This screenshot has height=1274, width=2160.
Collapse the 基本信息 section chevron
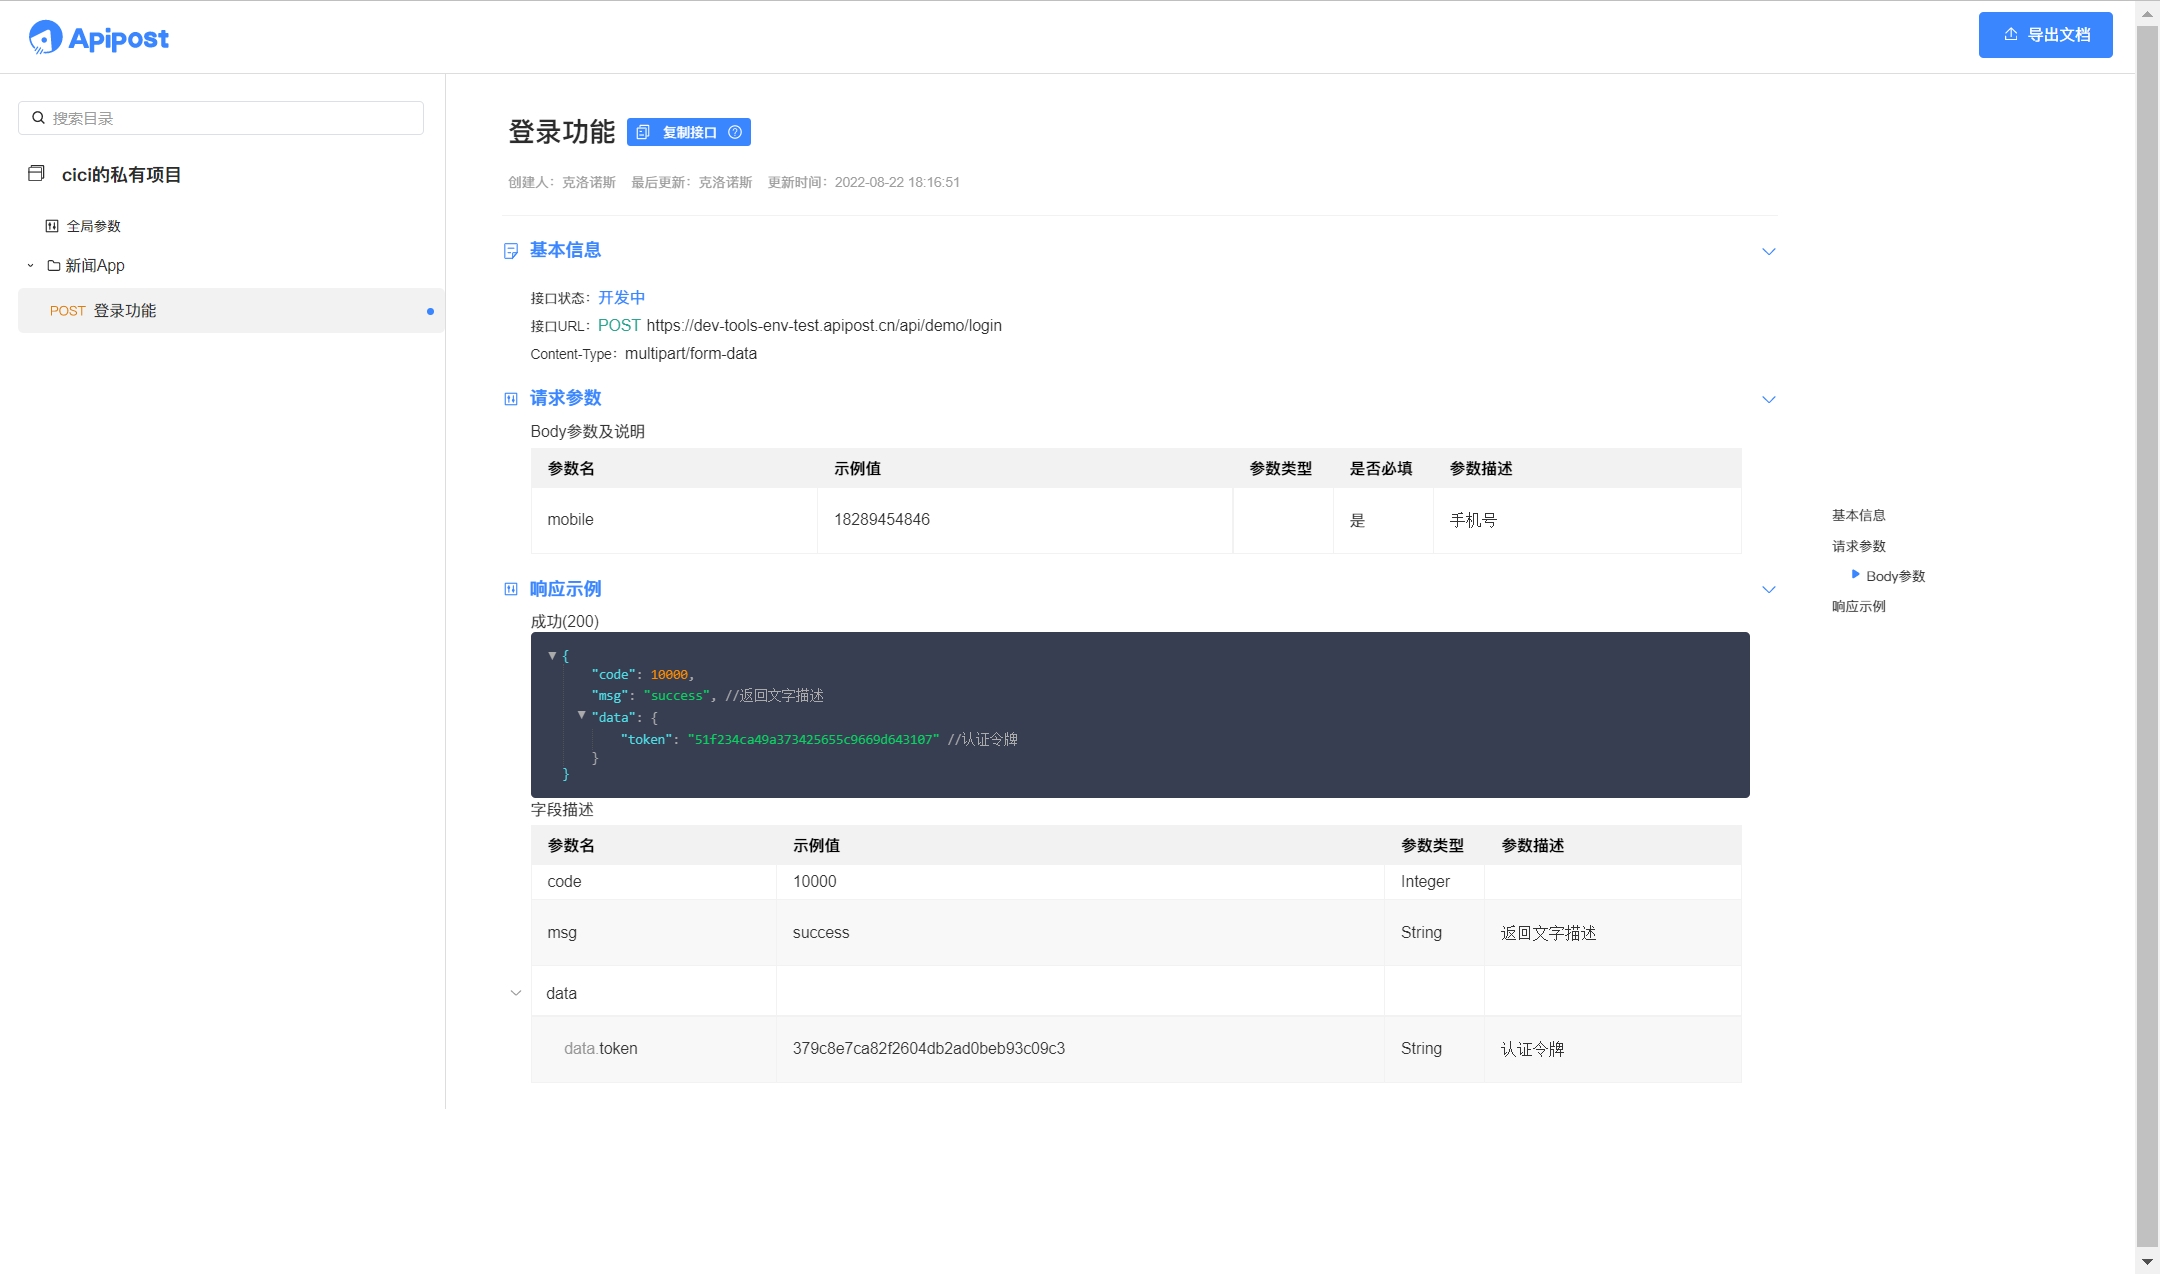pyautogui.click(x=1768, y=251)
